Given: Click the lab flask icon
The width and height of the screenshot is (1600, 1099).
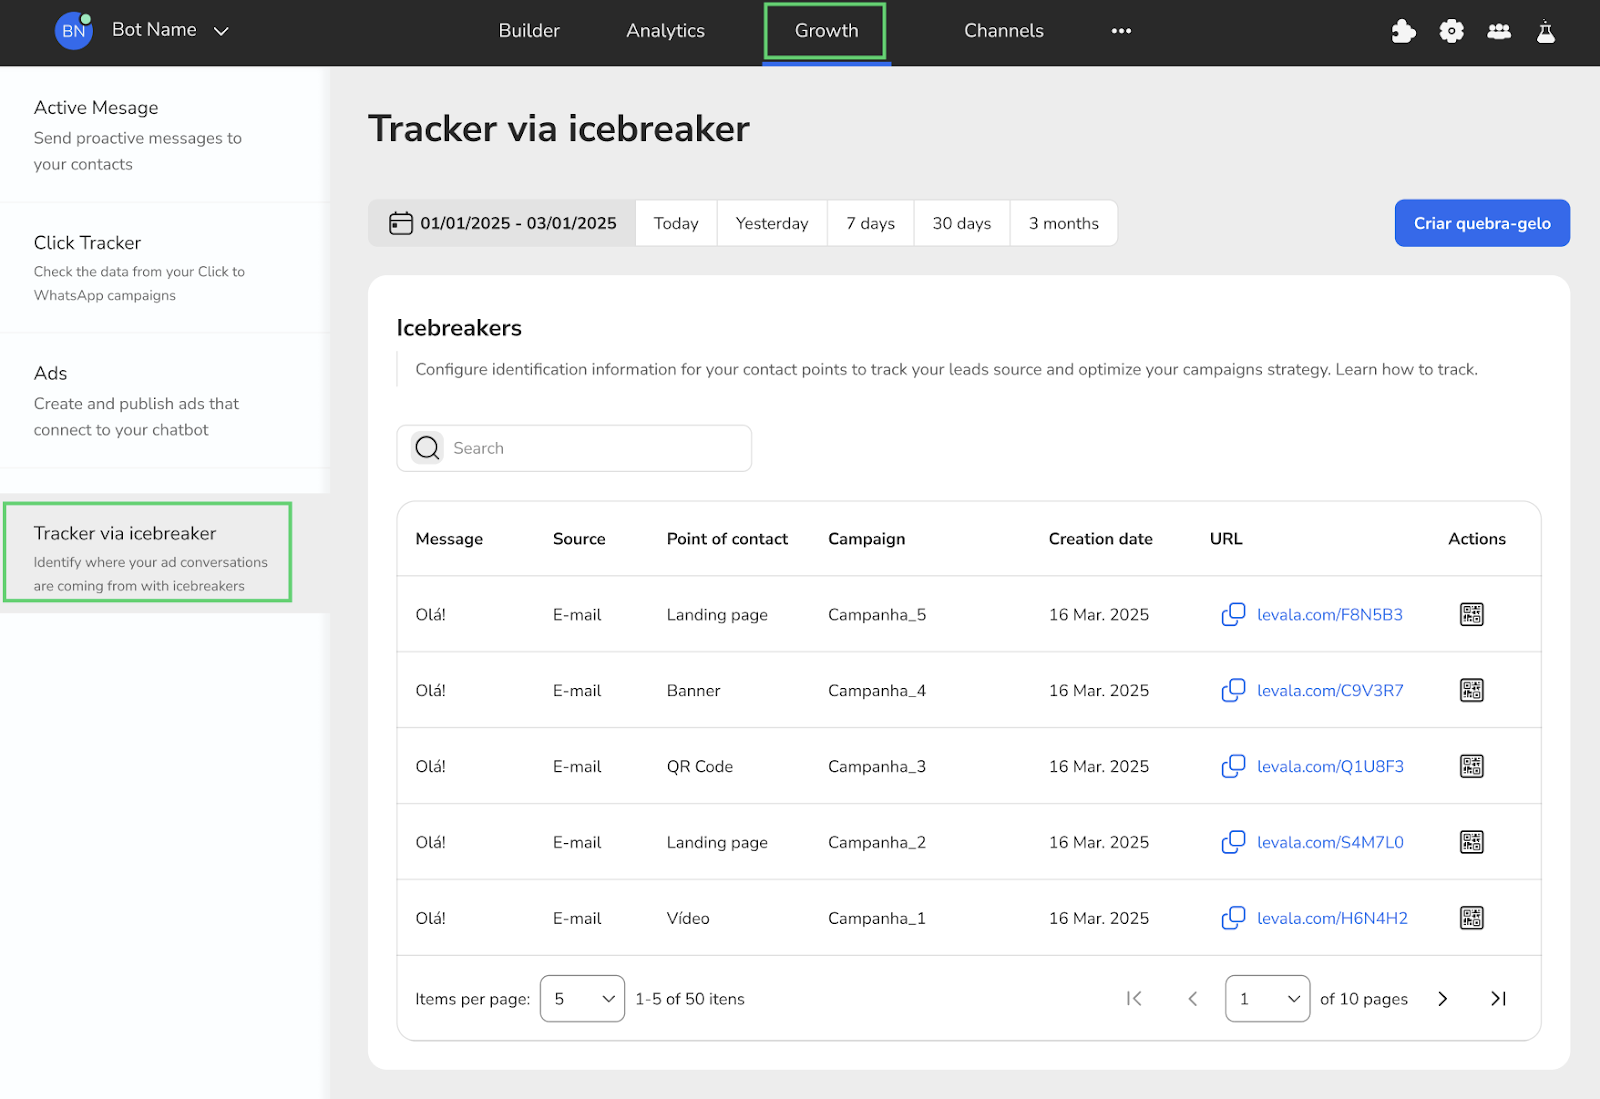Looking at the screenshot, I should click(1545, 31).
